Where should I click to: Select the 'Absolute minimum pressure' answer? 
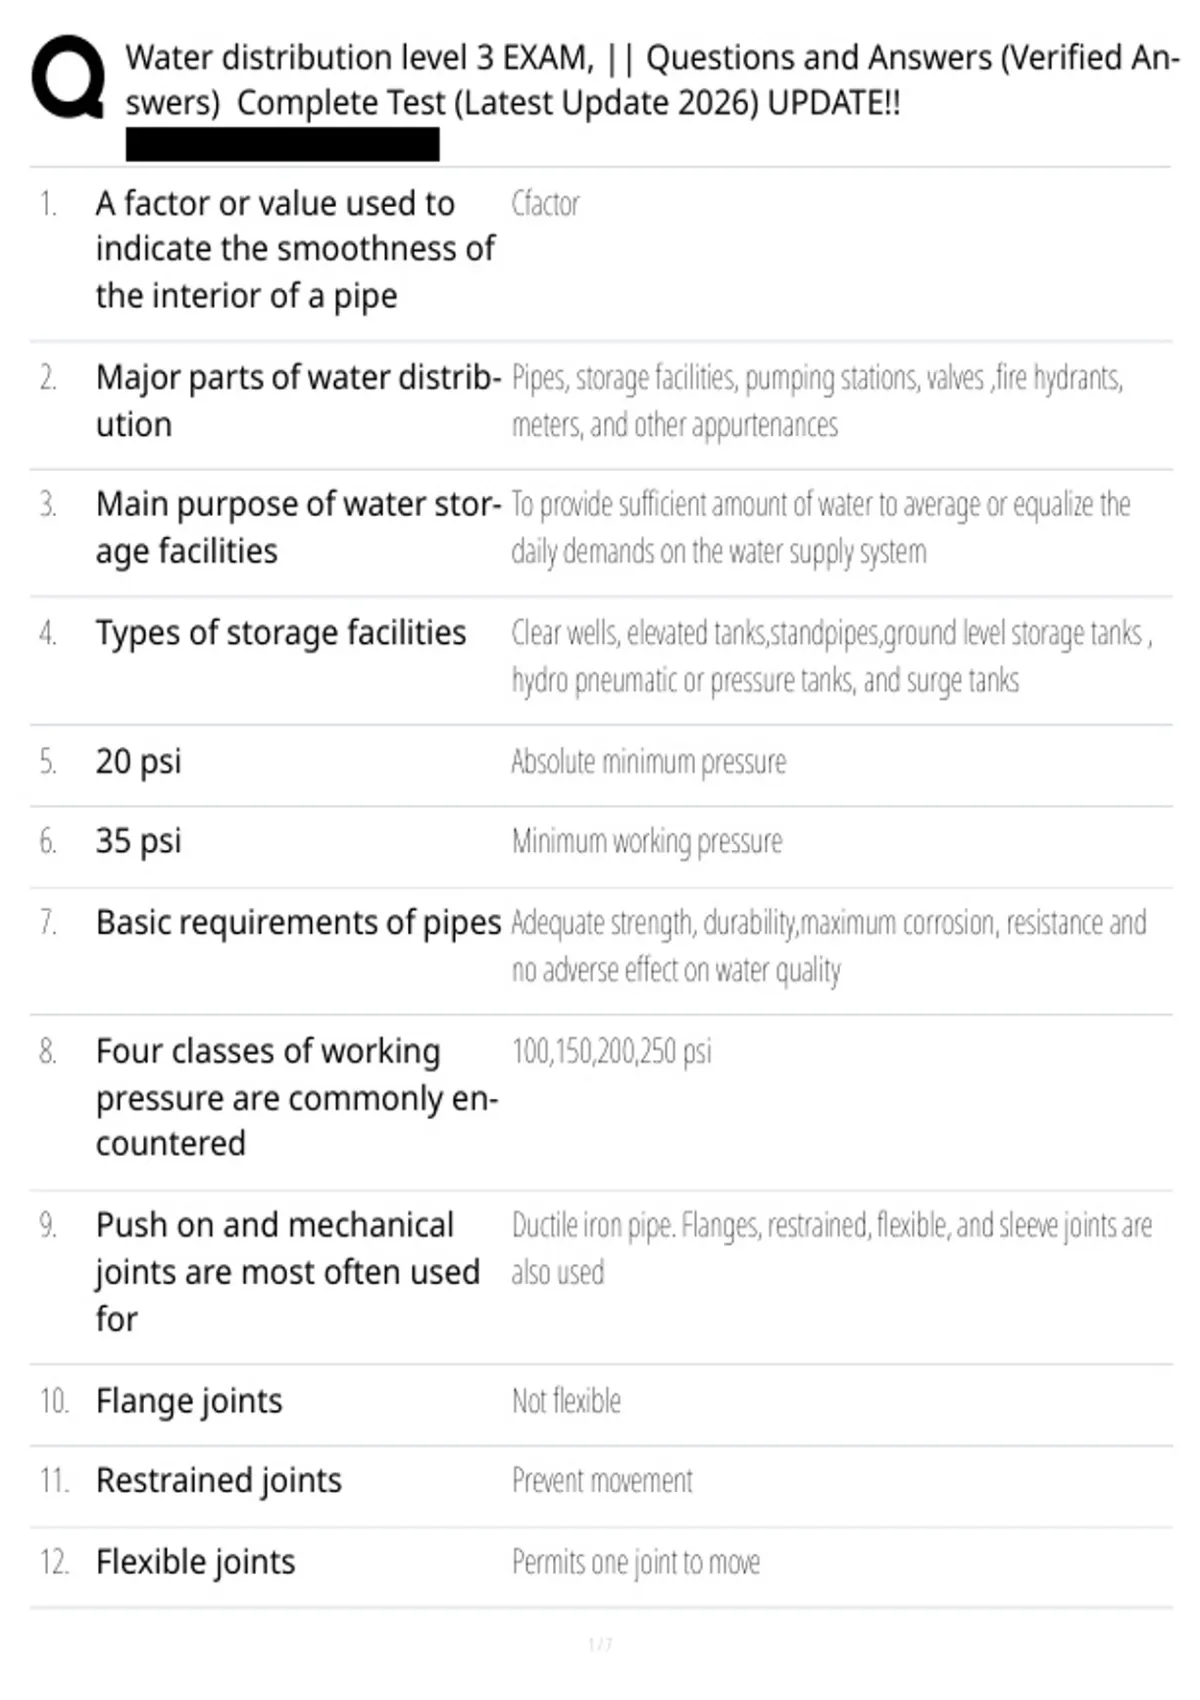648,762
